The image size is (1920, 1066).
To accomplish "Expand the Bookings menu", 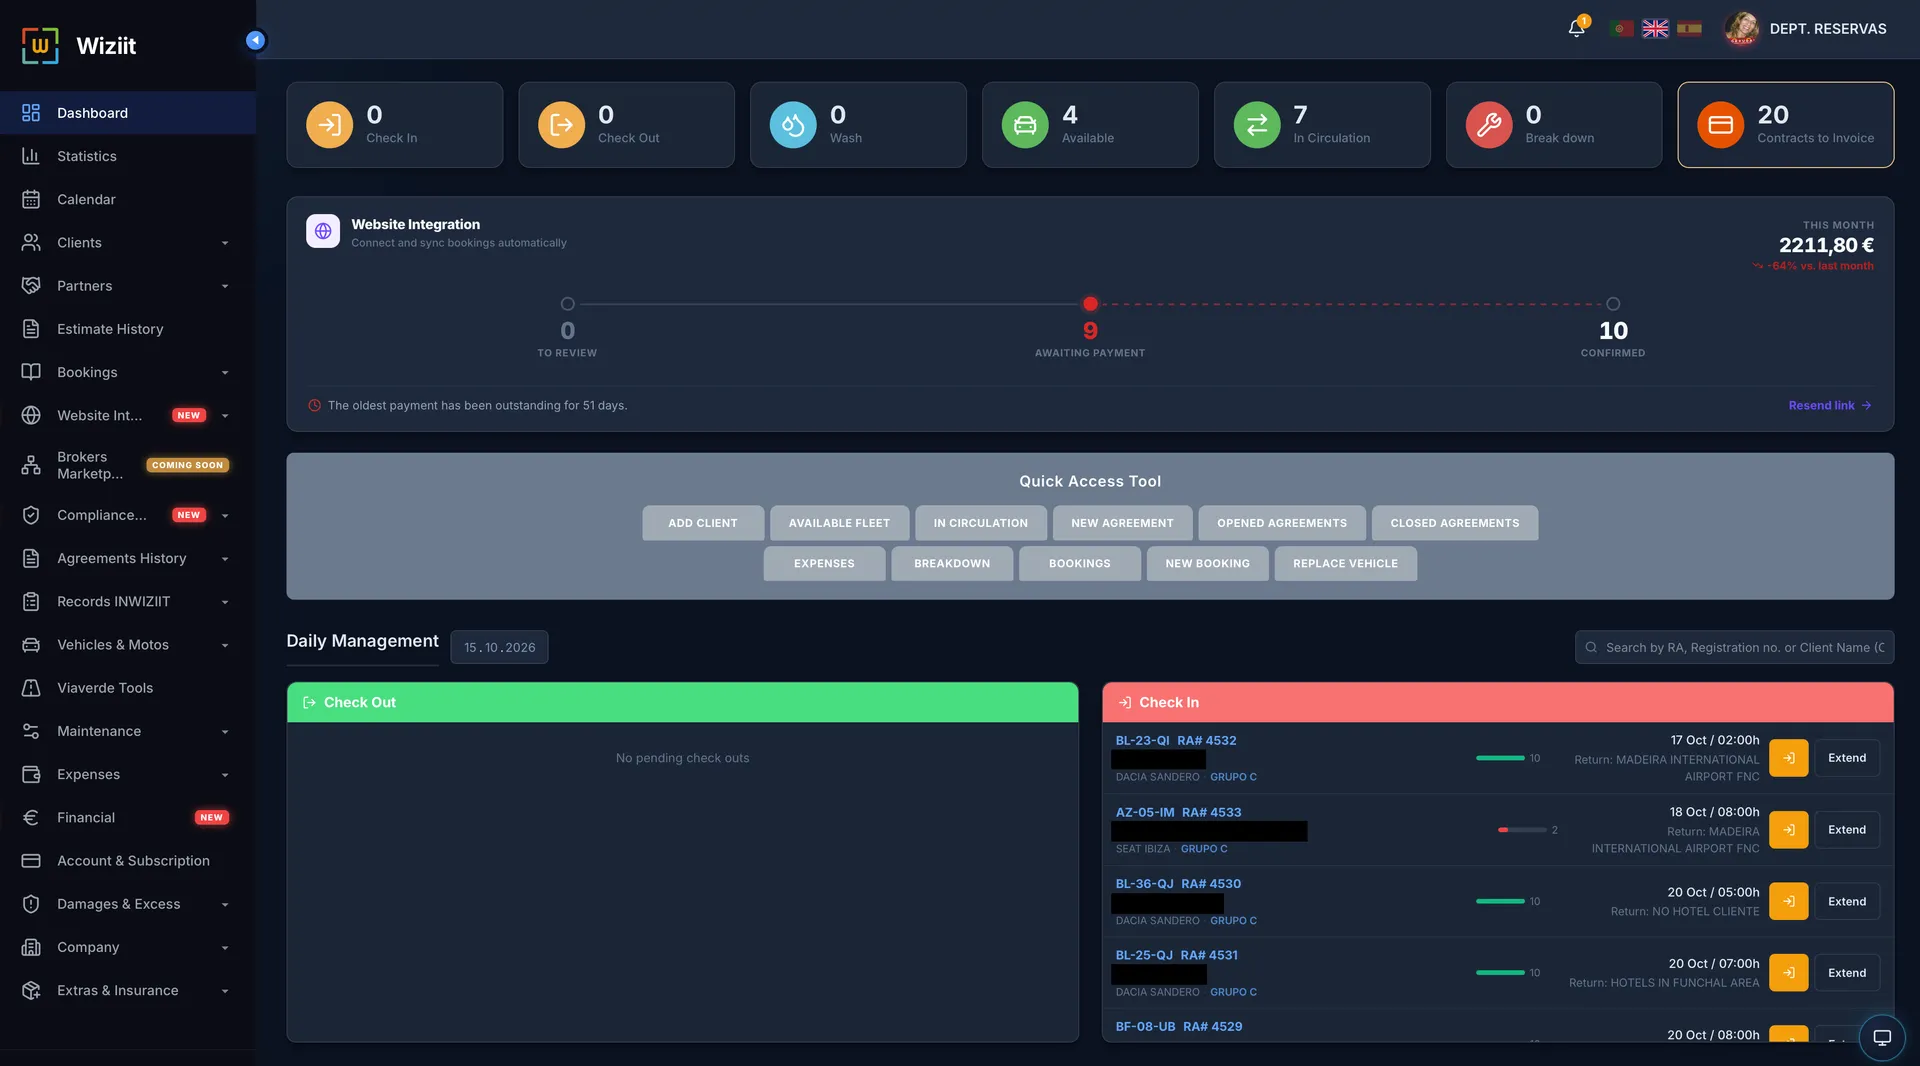I will click(x=128, y=372).
